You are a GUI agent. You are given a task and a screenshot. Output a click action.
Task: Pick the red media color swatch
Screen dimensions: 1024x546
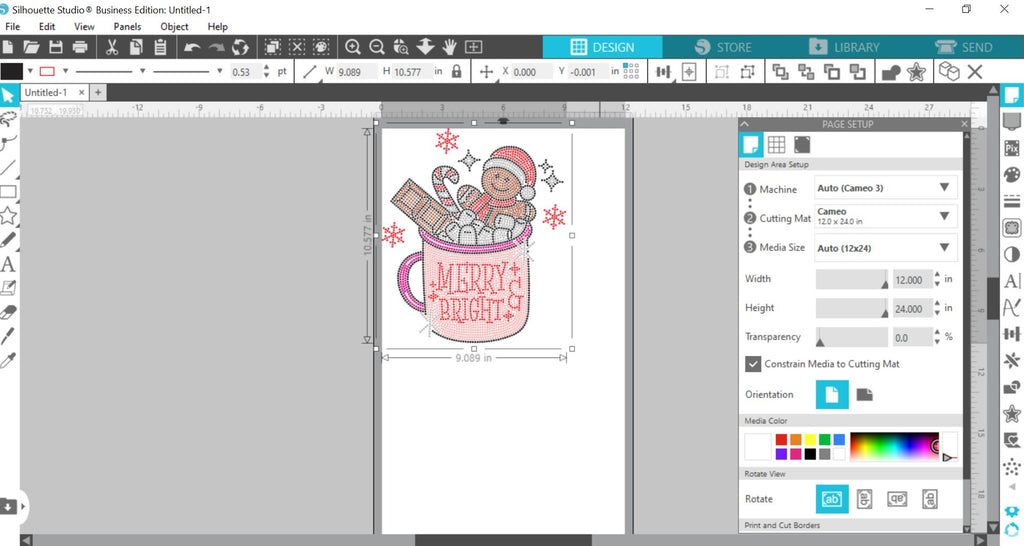click(x=781, y=440)
